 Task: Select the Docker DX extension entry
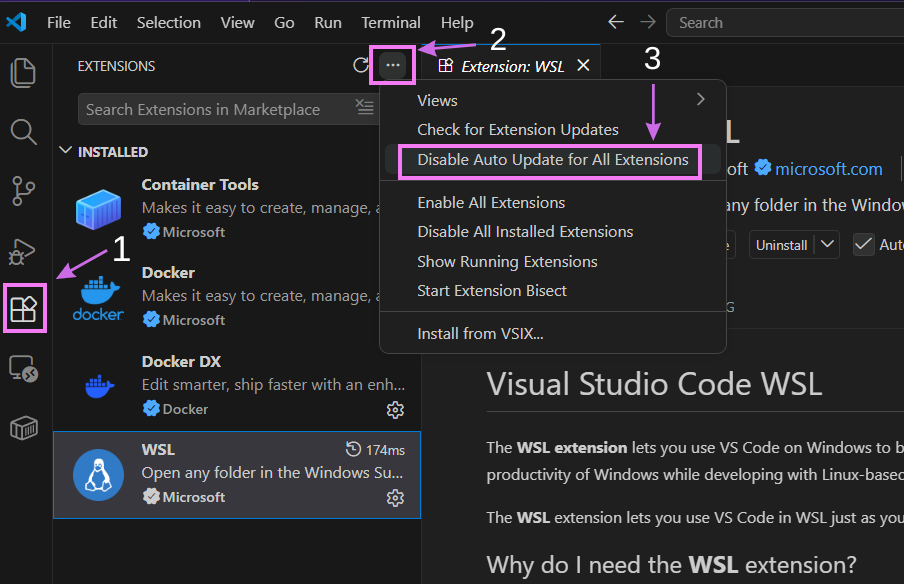(237, 386)
